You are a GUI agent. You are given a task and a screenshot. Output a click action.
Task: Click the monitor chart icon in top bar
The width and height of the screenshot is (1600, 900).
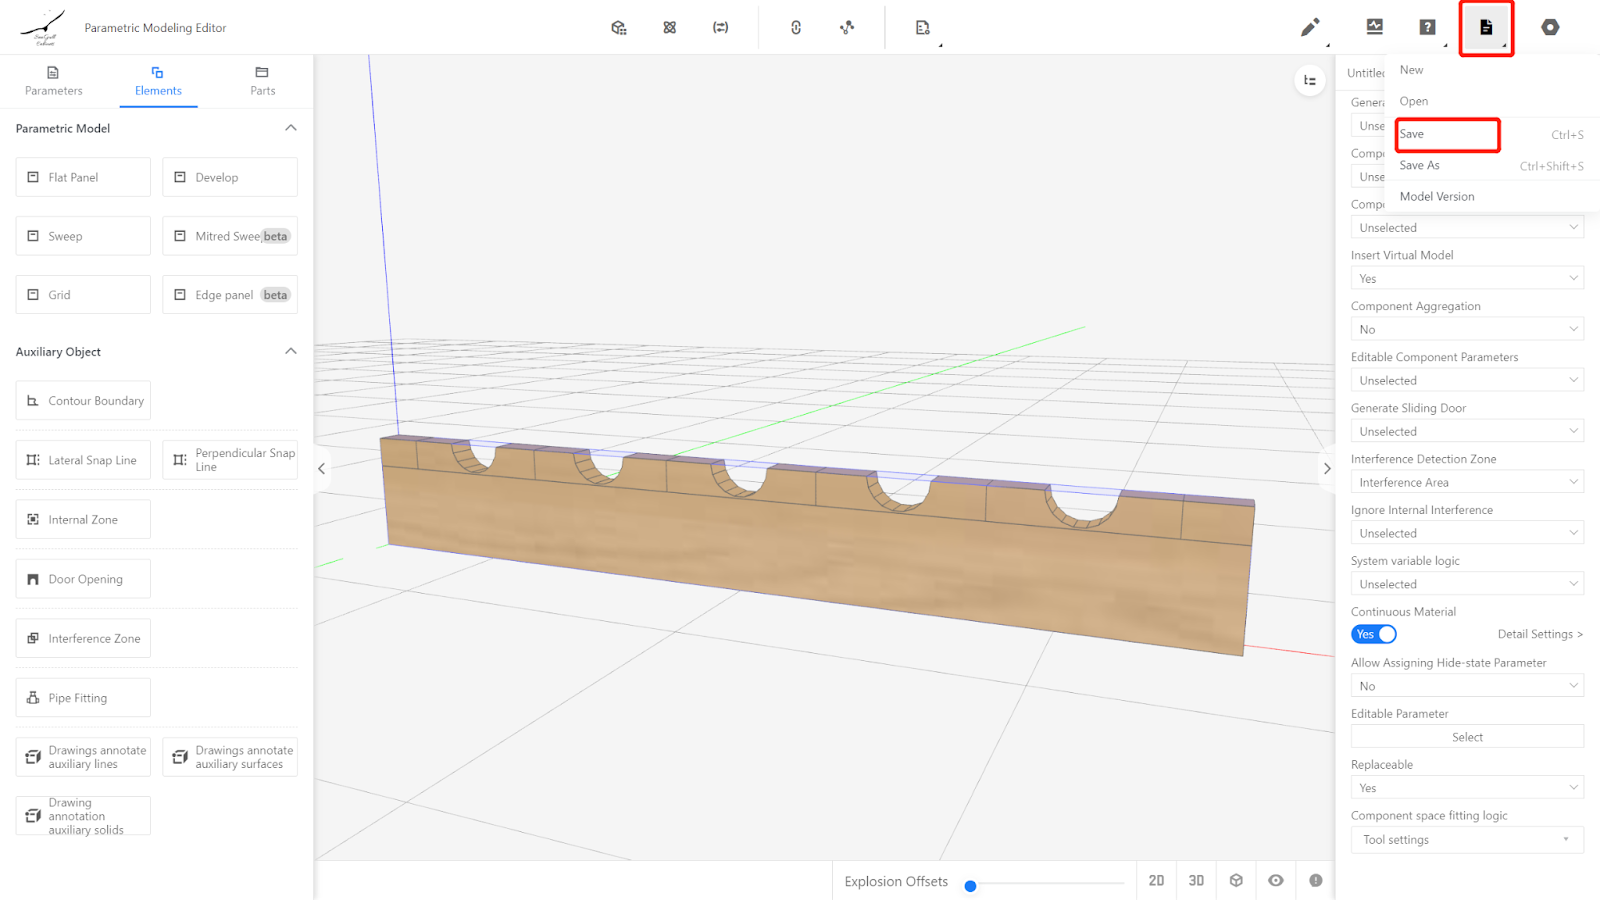pos(1374,28)
